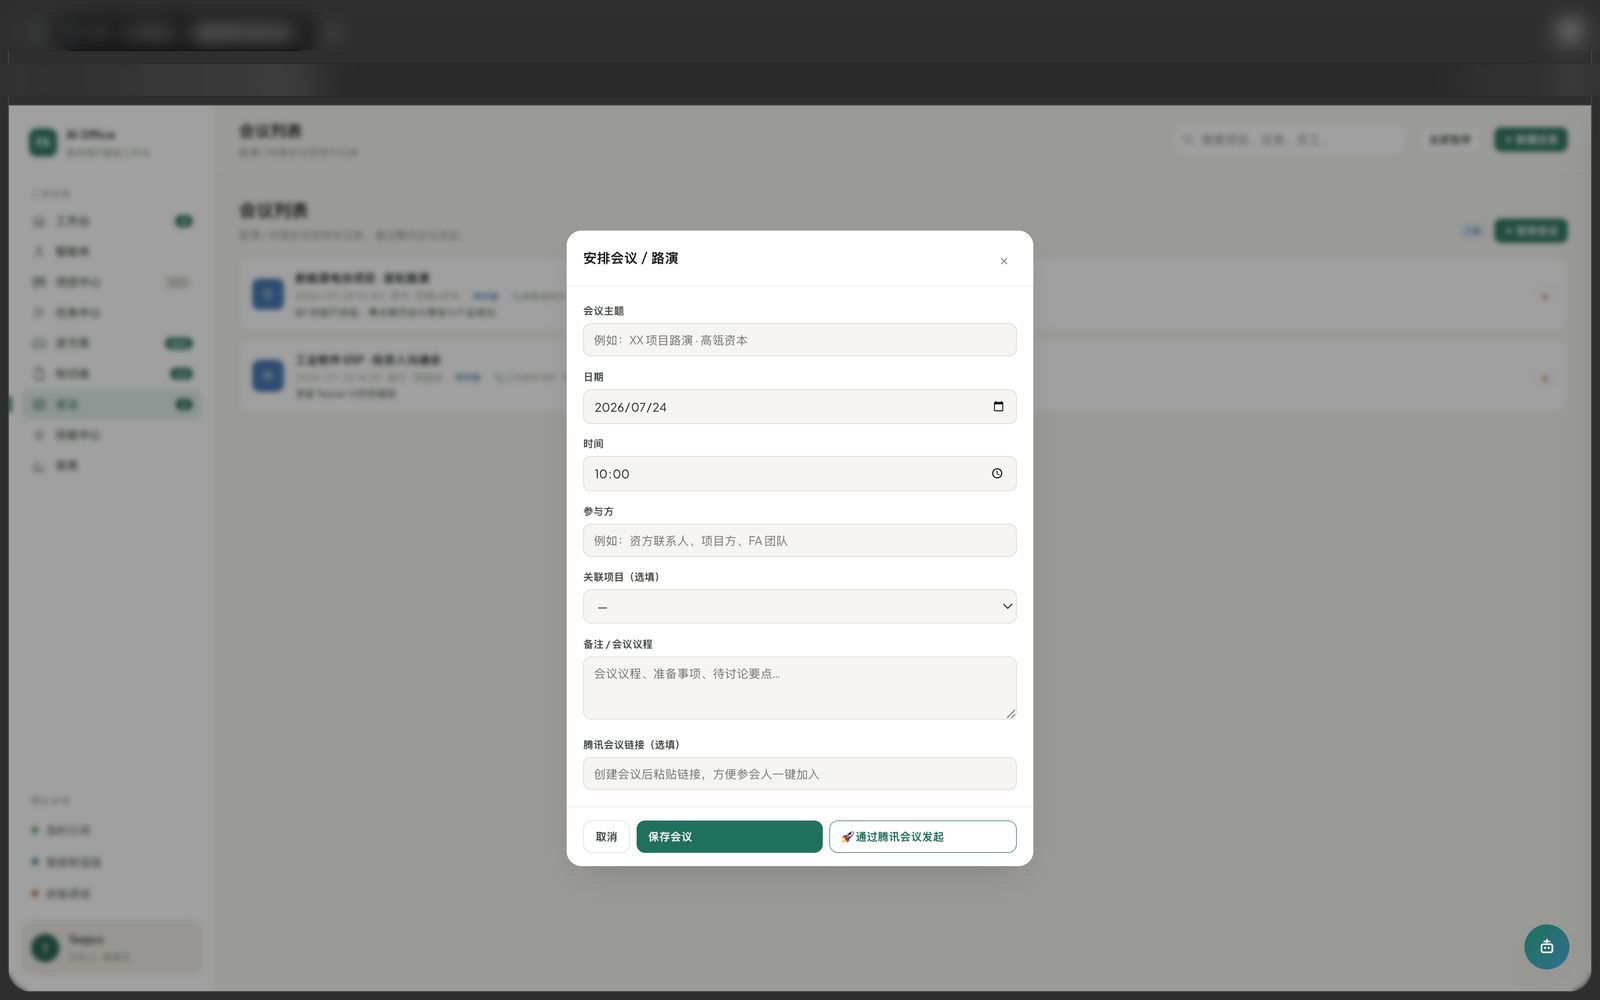Viewport: 1600px width, 1000px height.
Task: Click the clock icon in the 时间 field
Action: click(997, 474)
